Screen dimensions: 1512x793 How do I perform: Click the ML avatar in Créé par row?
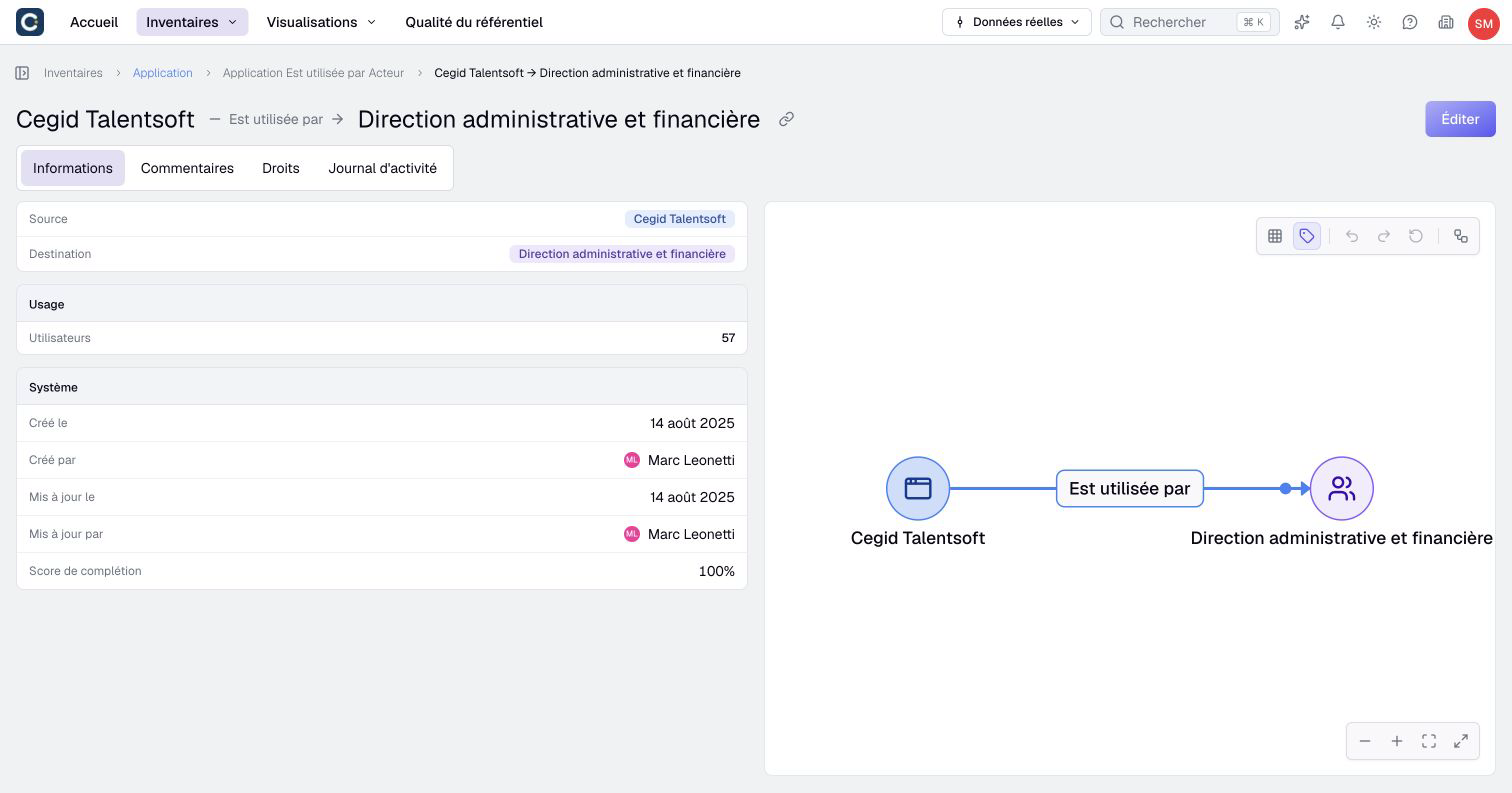[x=632, y=460]
